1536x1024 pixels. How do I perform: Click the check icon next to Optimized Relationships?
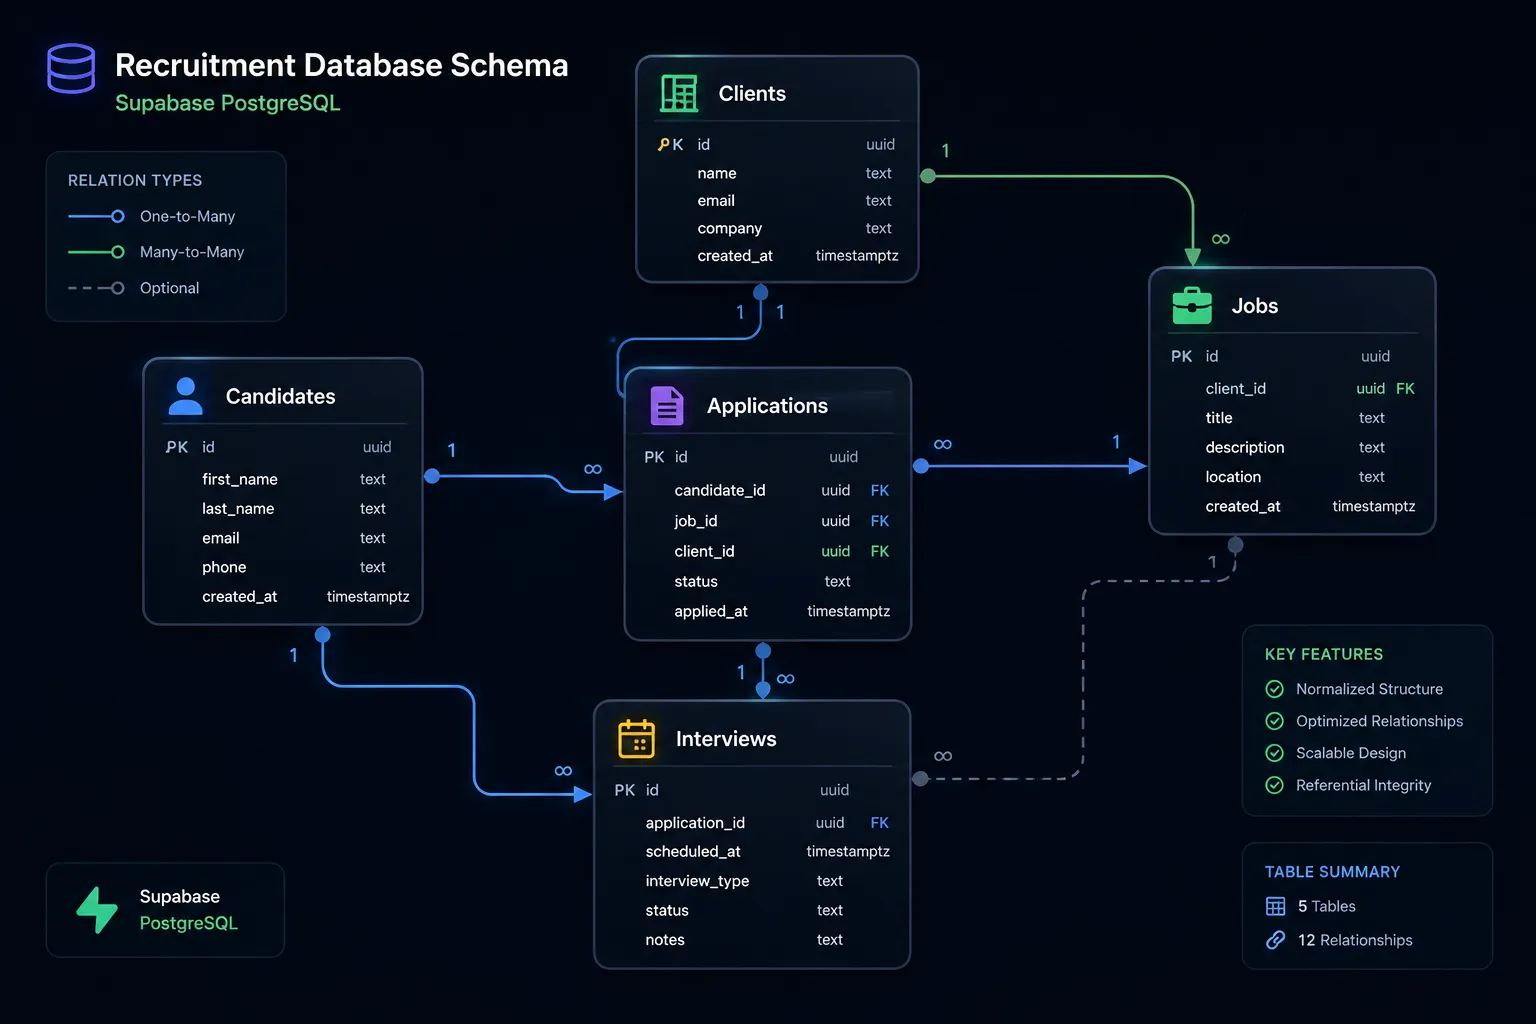(x=1275, y=721)
